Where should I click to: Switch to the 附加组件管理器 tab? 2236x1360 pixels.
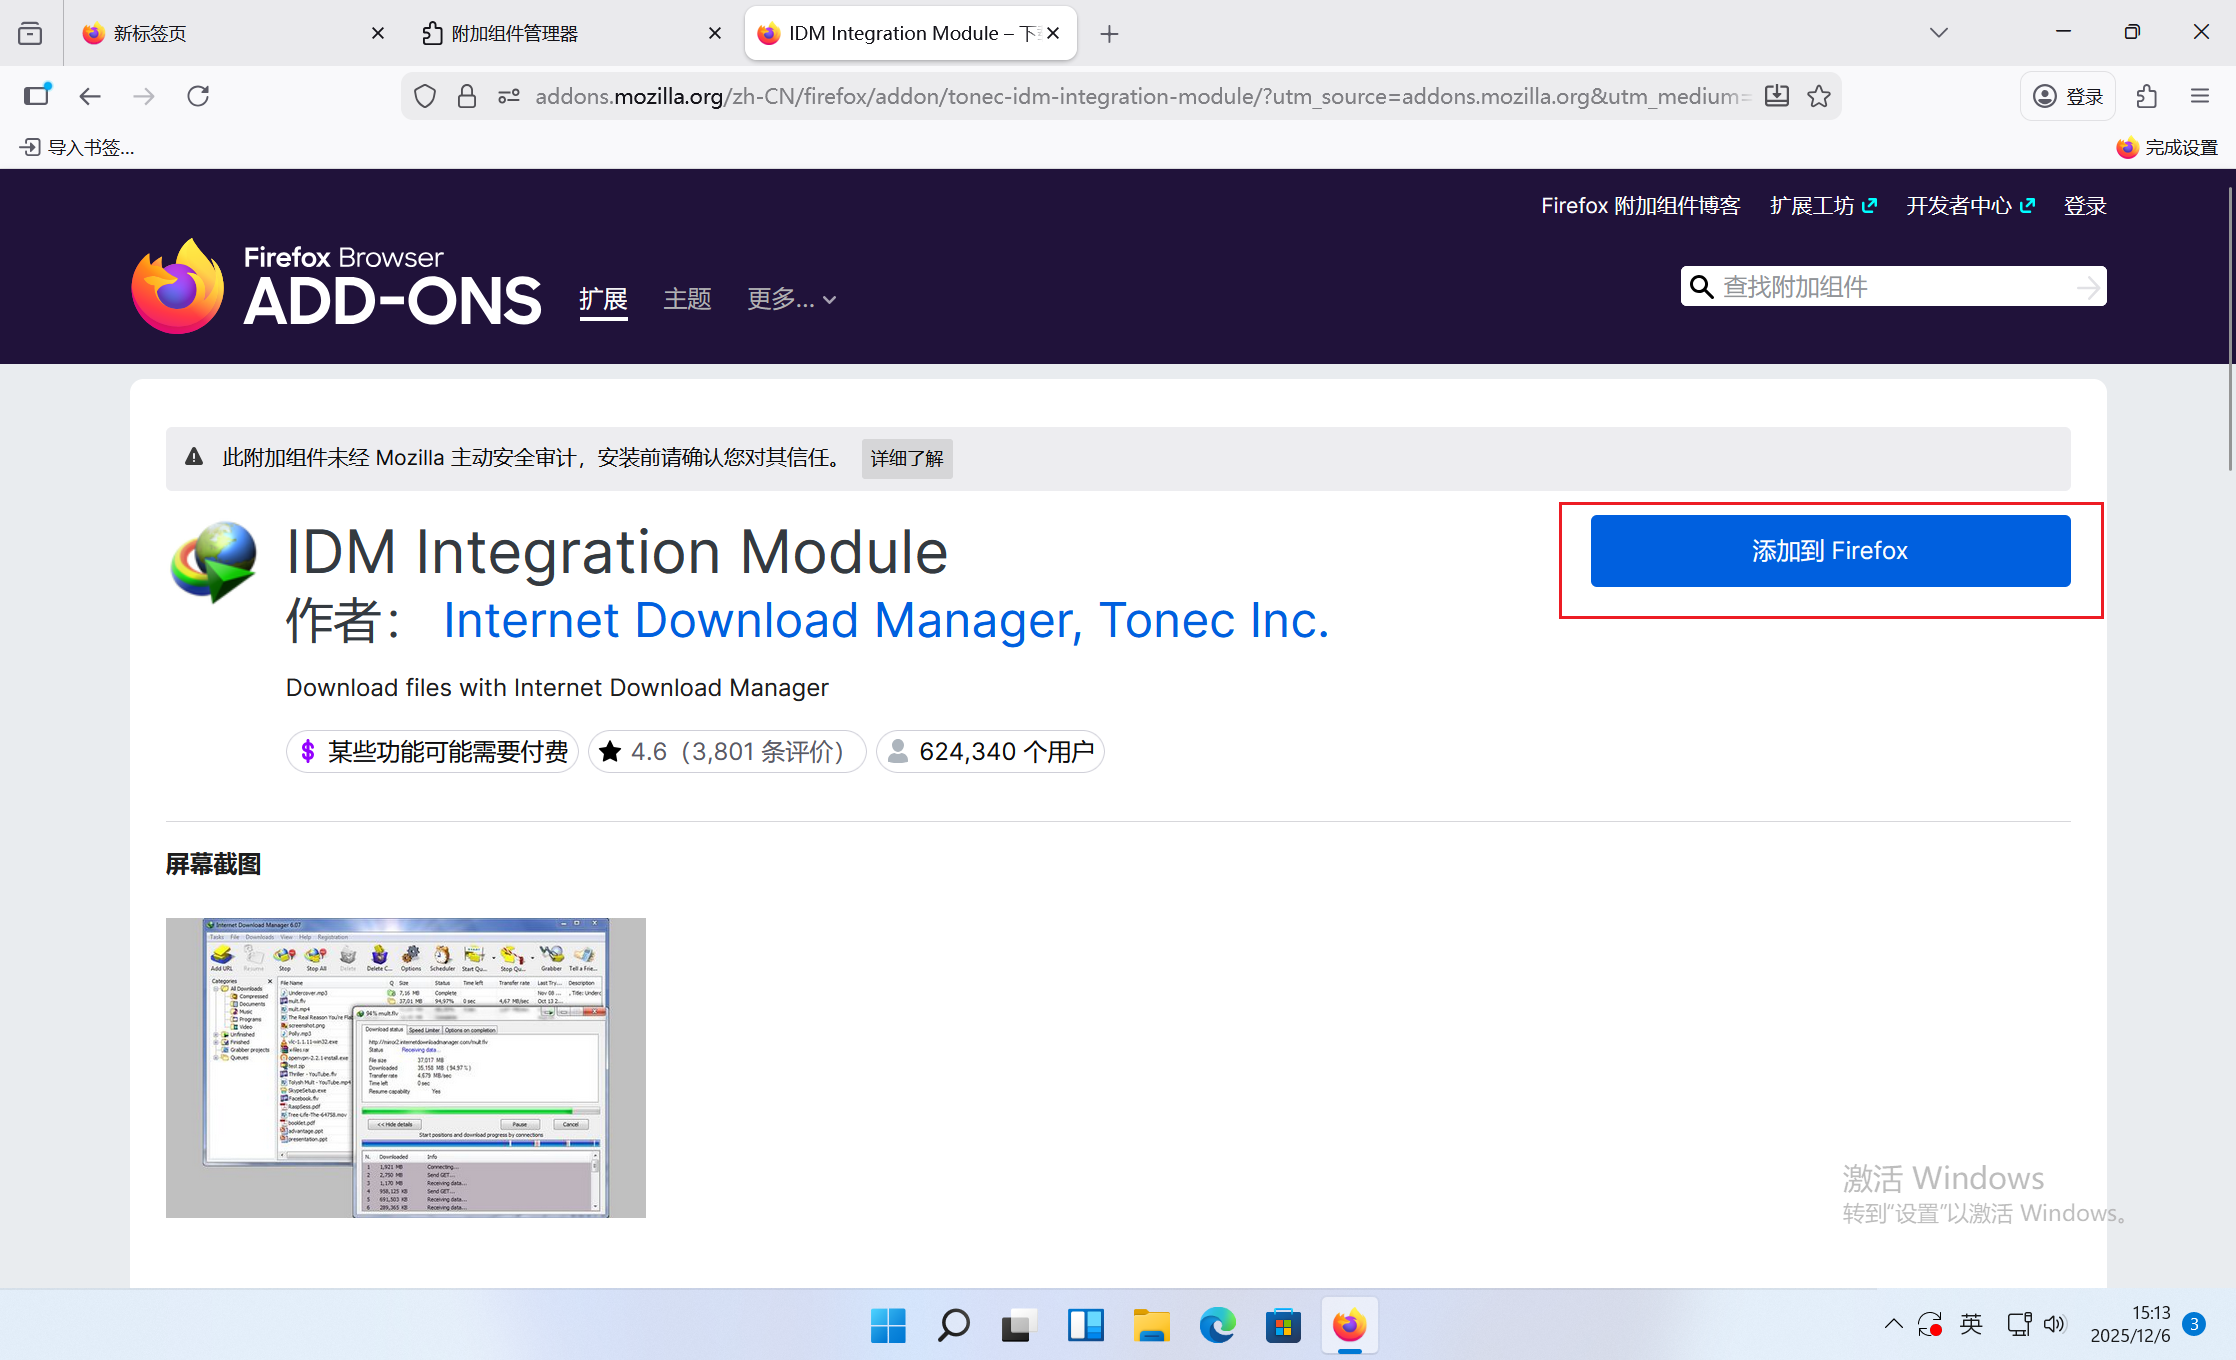click(x=514, y=33)
